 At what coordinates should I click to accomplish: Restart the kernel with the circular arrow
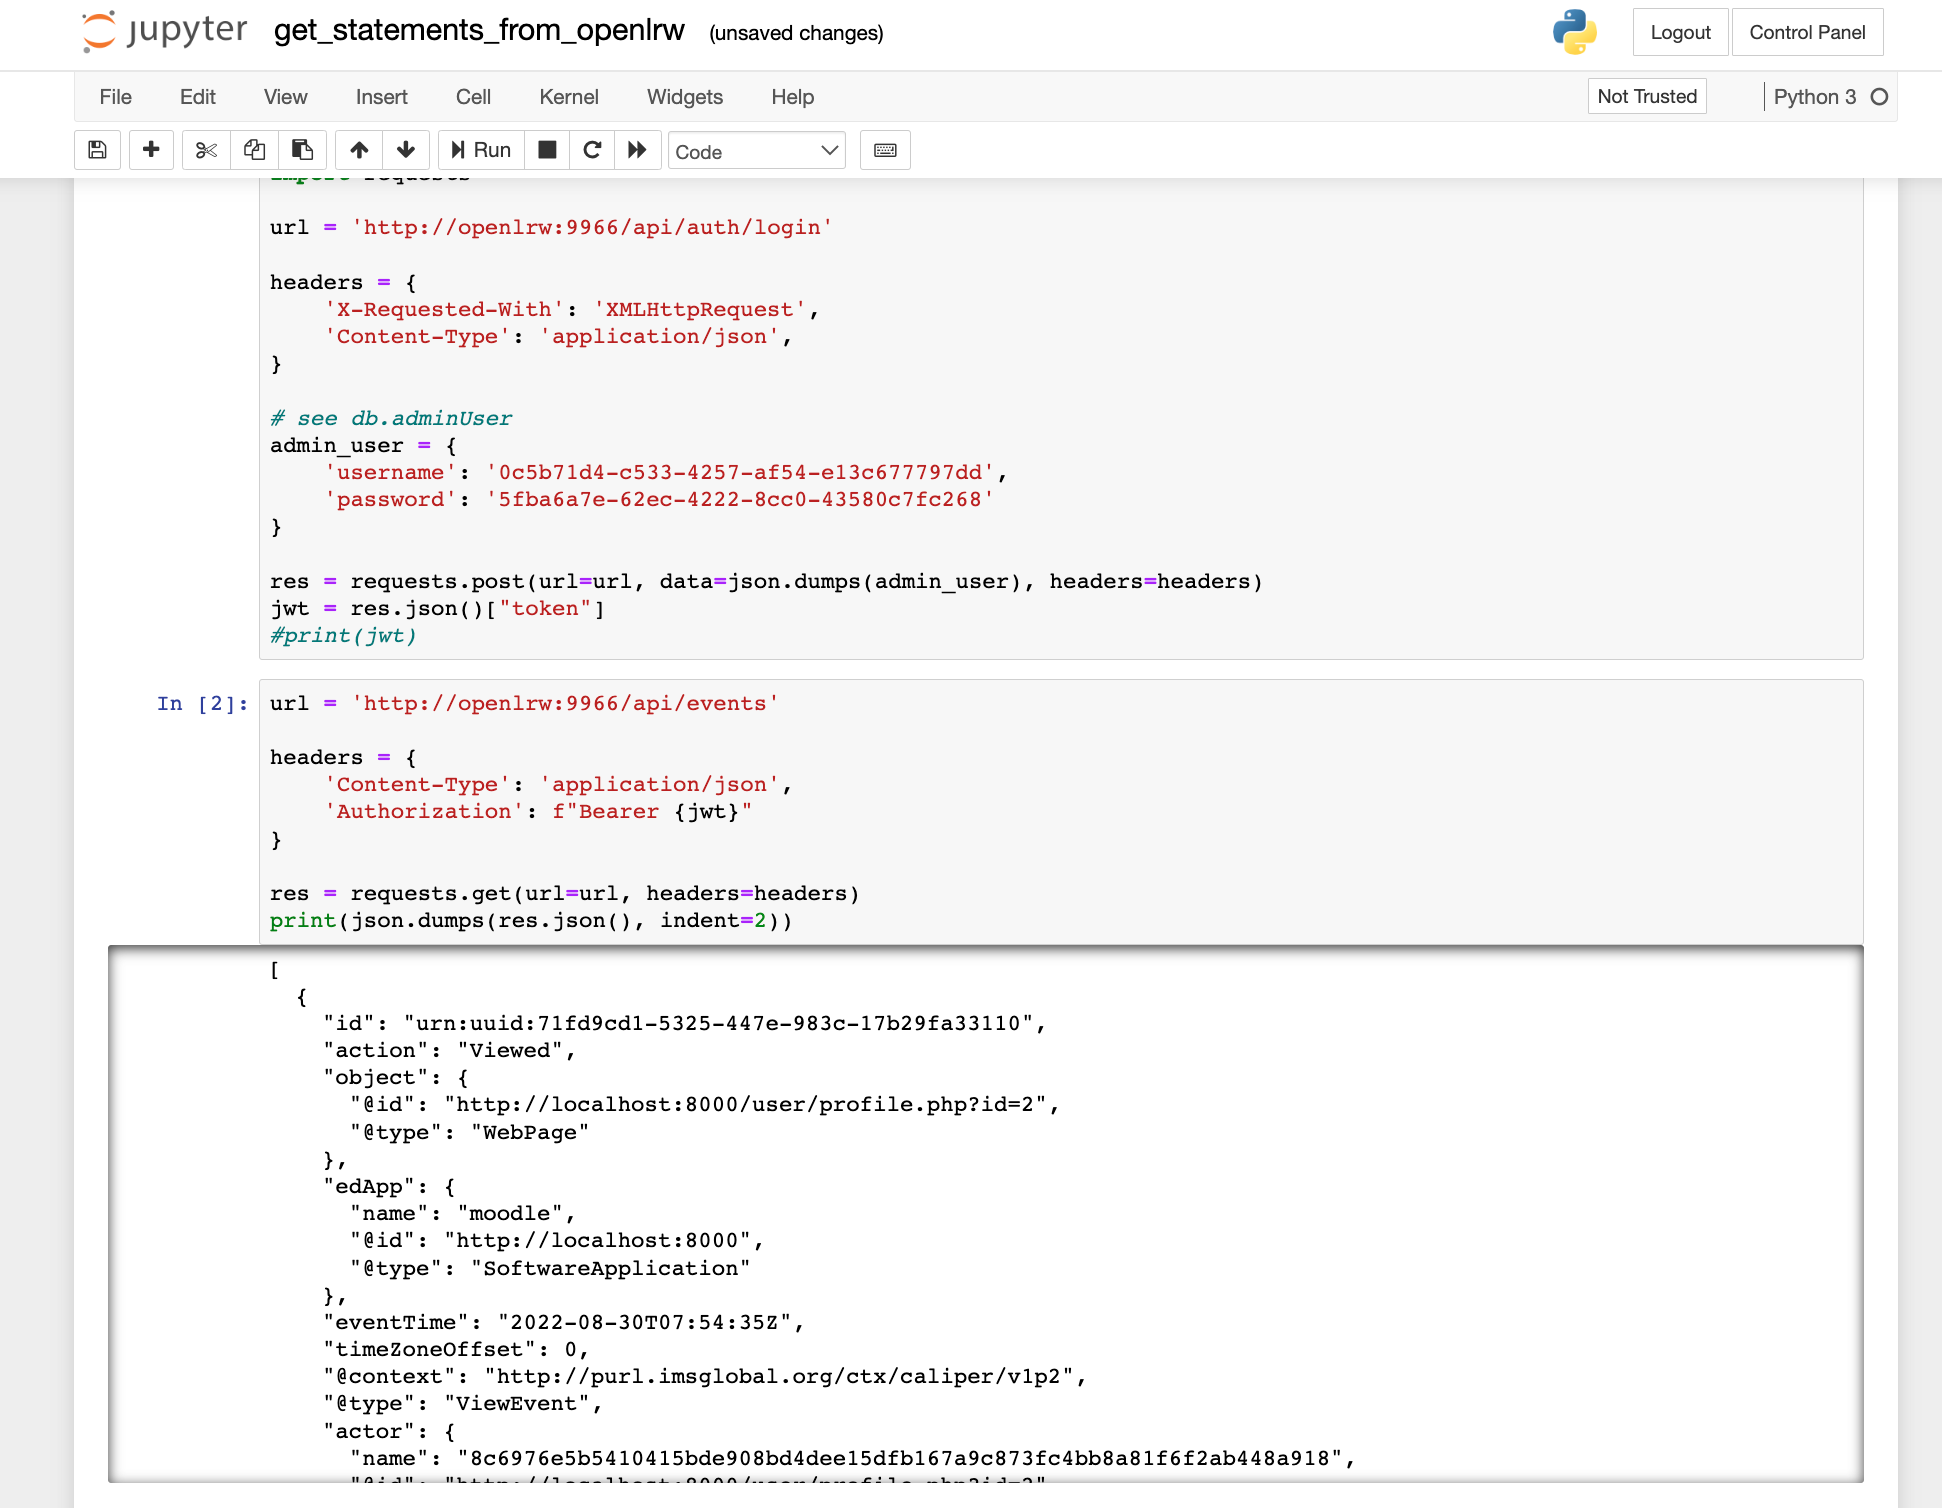592,150
